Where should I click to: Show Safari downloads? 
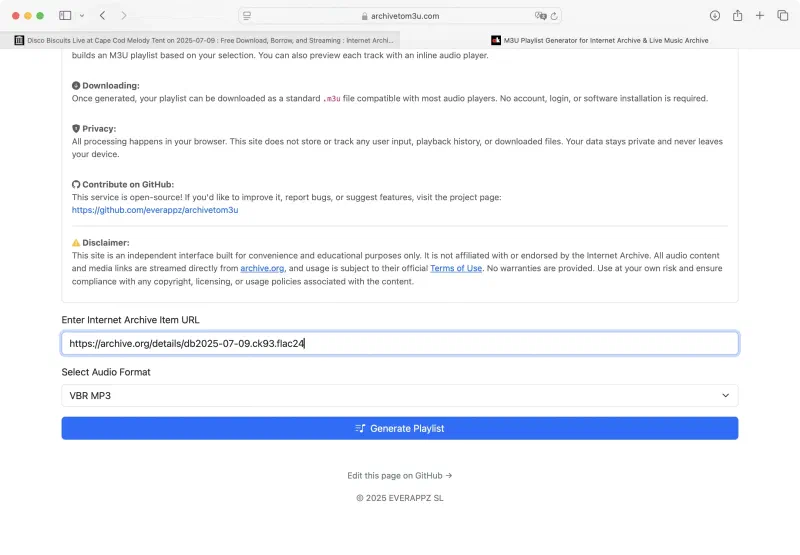[715, 16]
